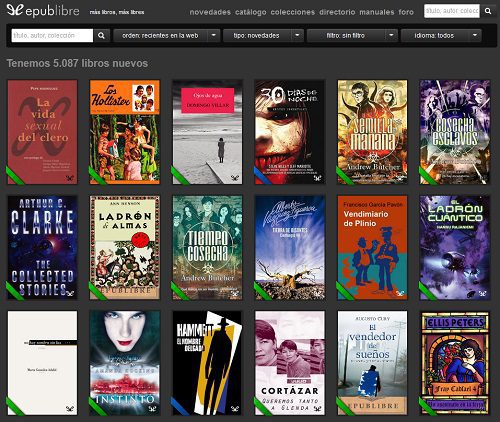Click the idioma: todos button
This screenshot has width=500, height=422.
[x=434, y=35]
